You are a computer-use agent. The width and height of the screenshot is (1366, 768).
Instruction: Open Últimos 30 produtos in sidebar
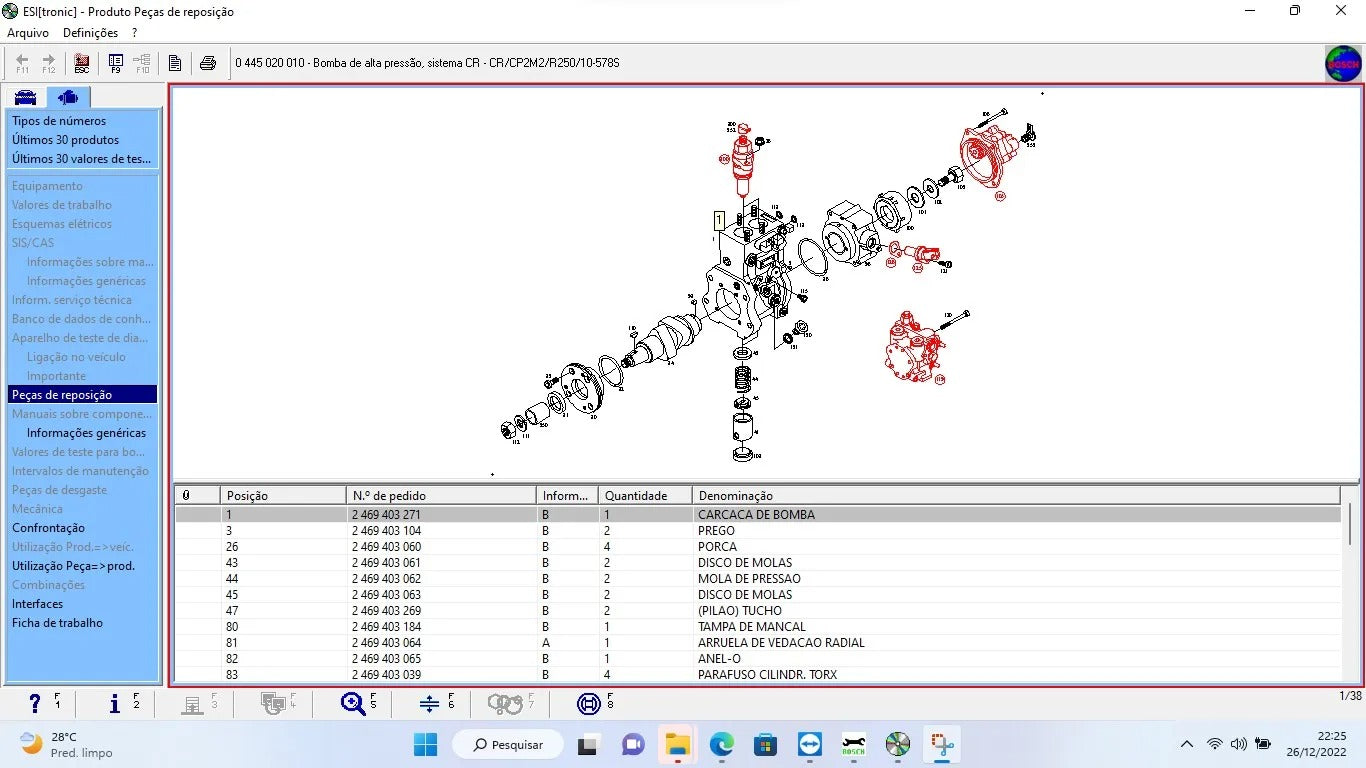[x=65, y=140]
